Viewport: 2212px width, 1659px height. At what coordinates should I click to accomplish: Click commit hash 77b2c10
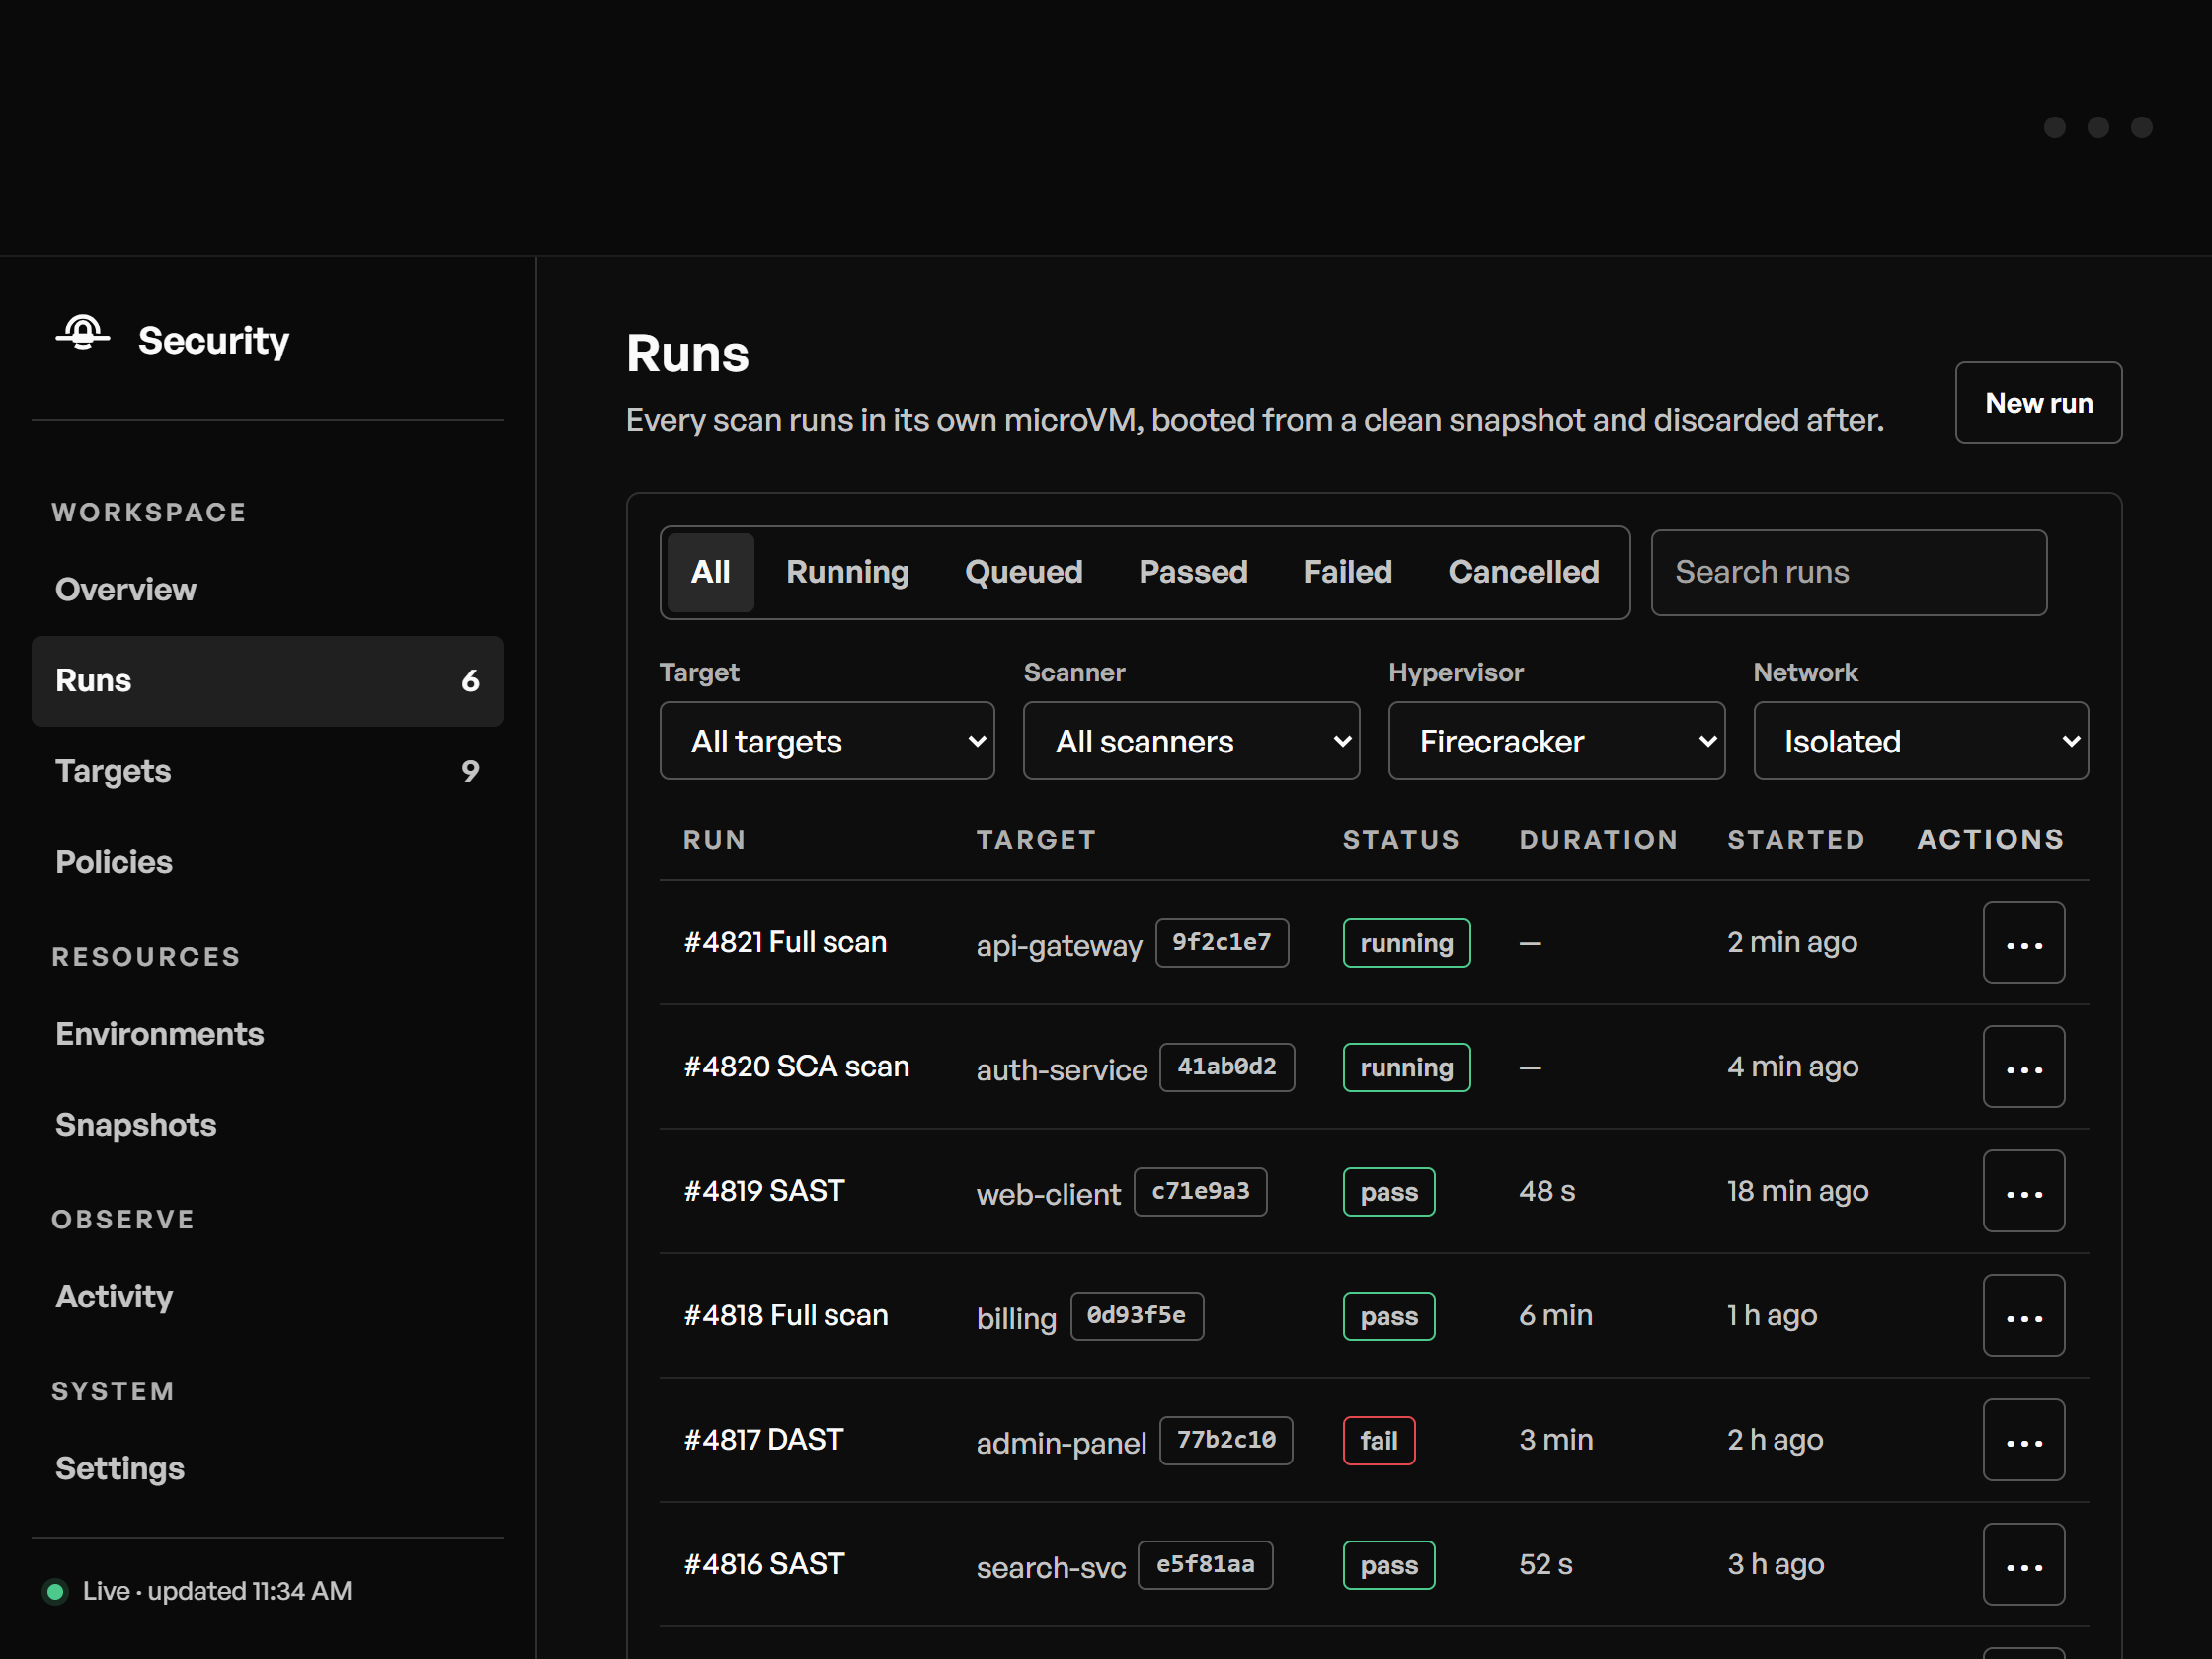click(1225, 1440)
